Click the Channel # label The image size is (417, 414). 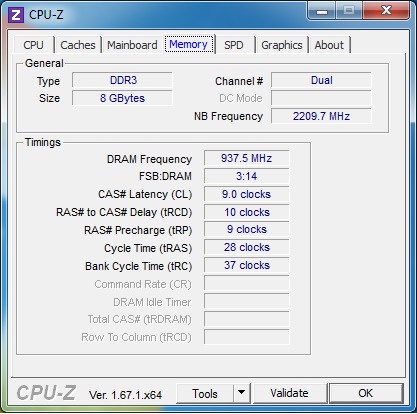coord(239,81)
